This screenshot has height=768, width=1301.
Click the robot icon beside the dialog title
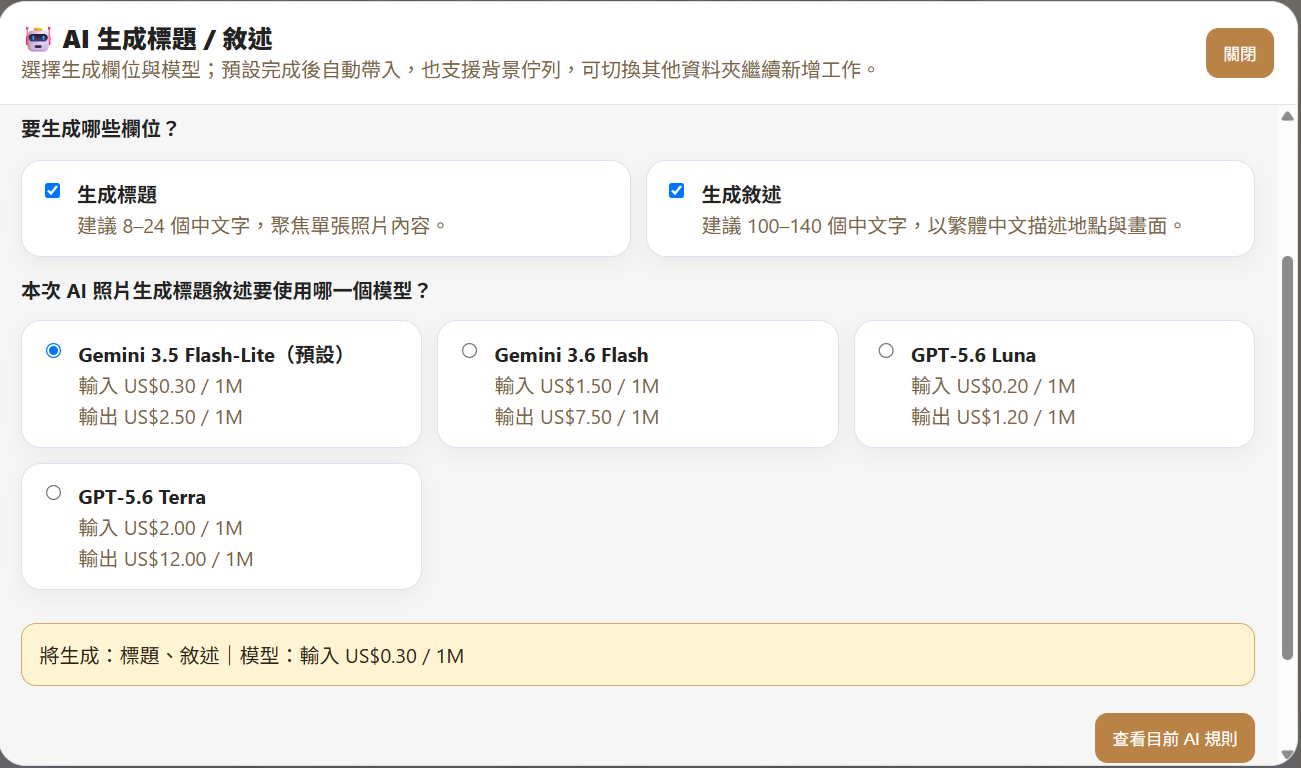pos(38,39)
